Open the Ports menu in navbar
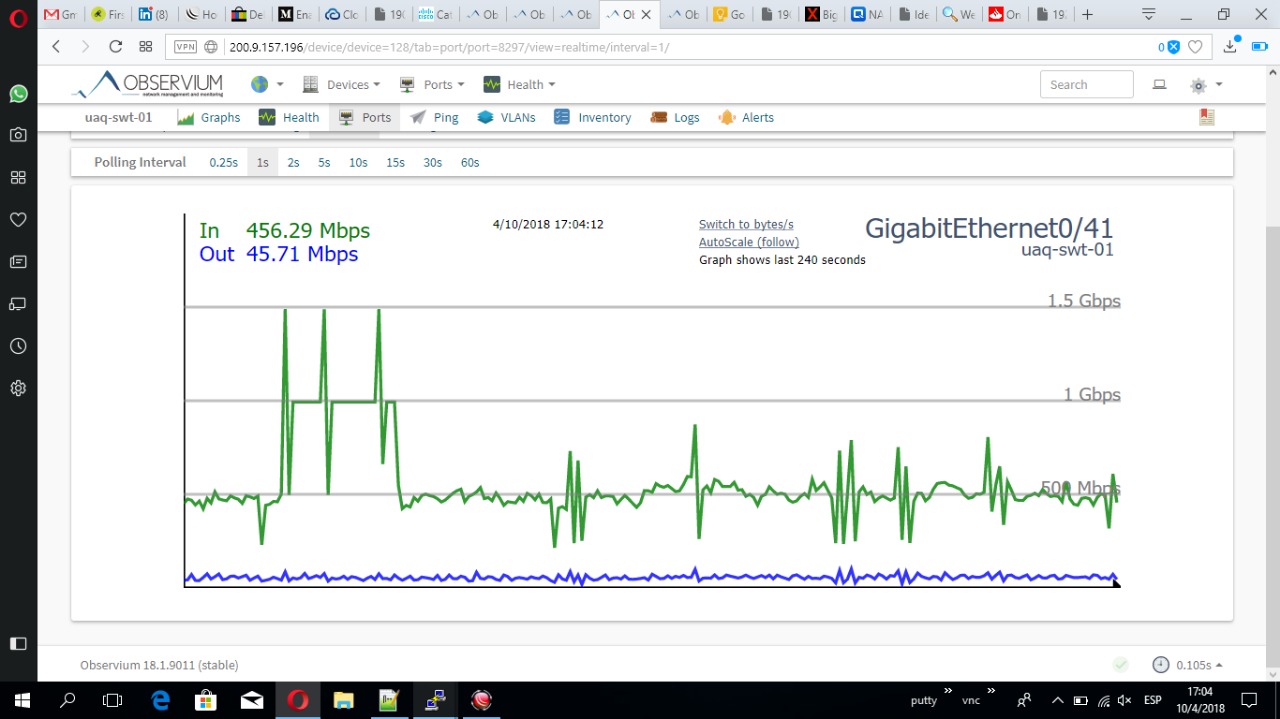Screen dimensions: 1280x719 tap(432, 85)
